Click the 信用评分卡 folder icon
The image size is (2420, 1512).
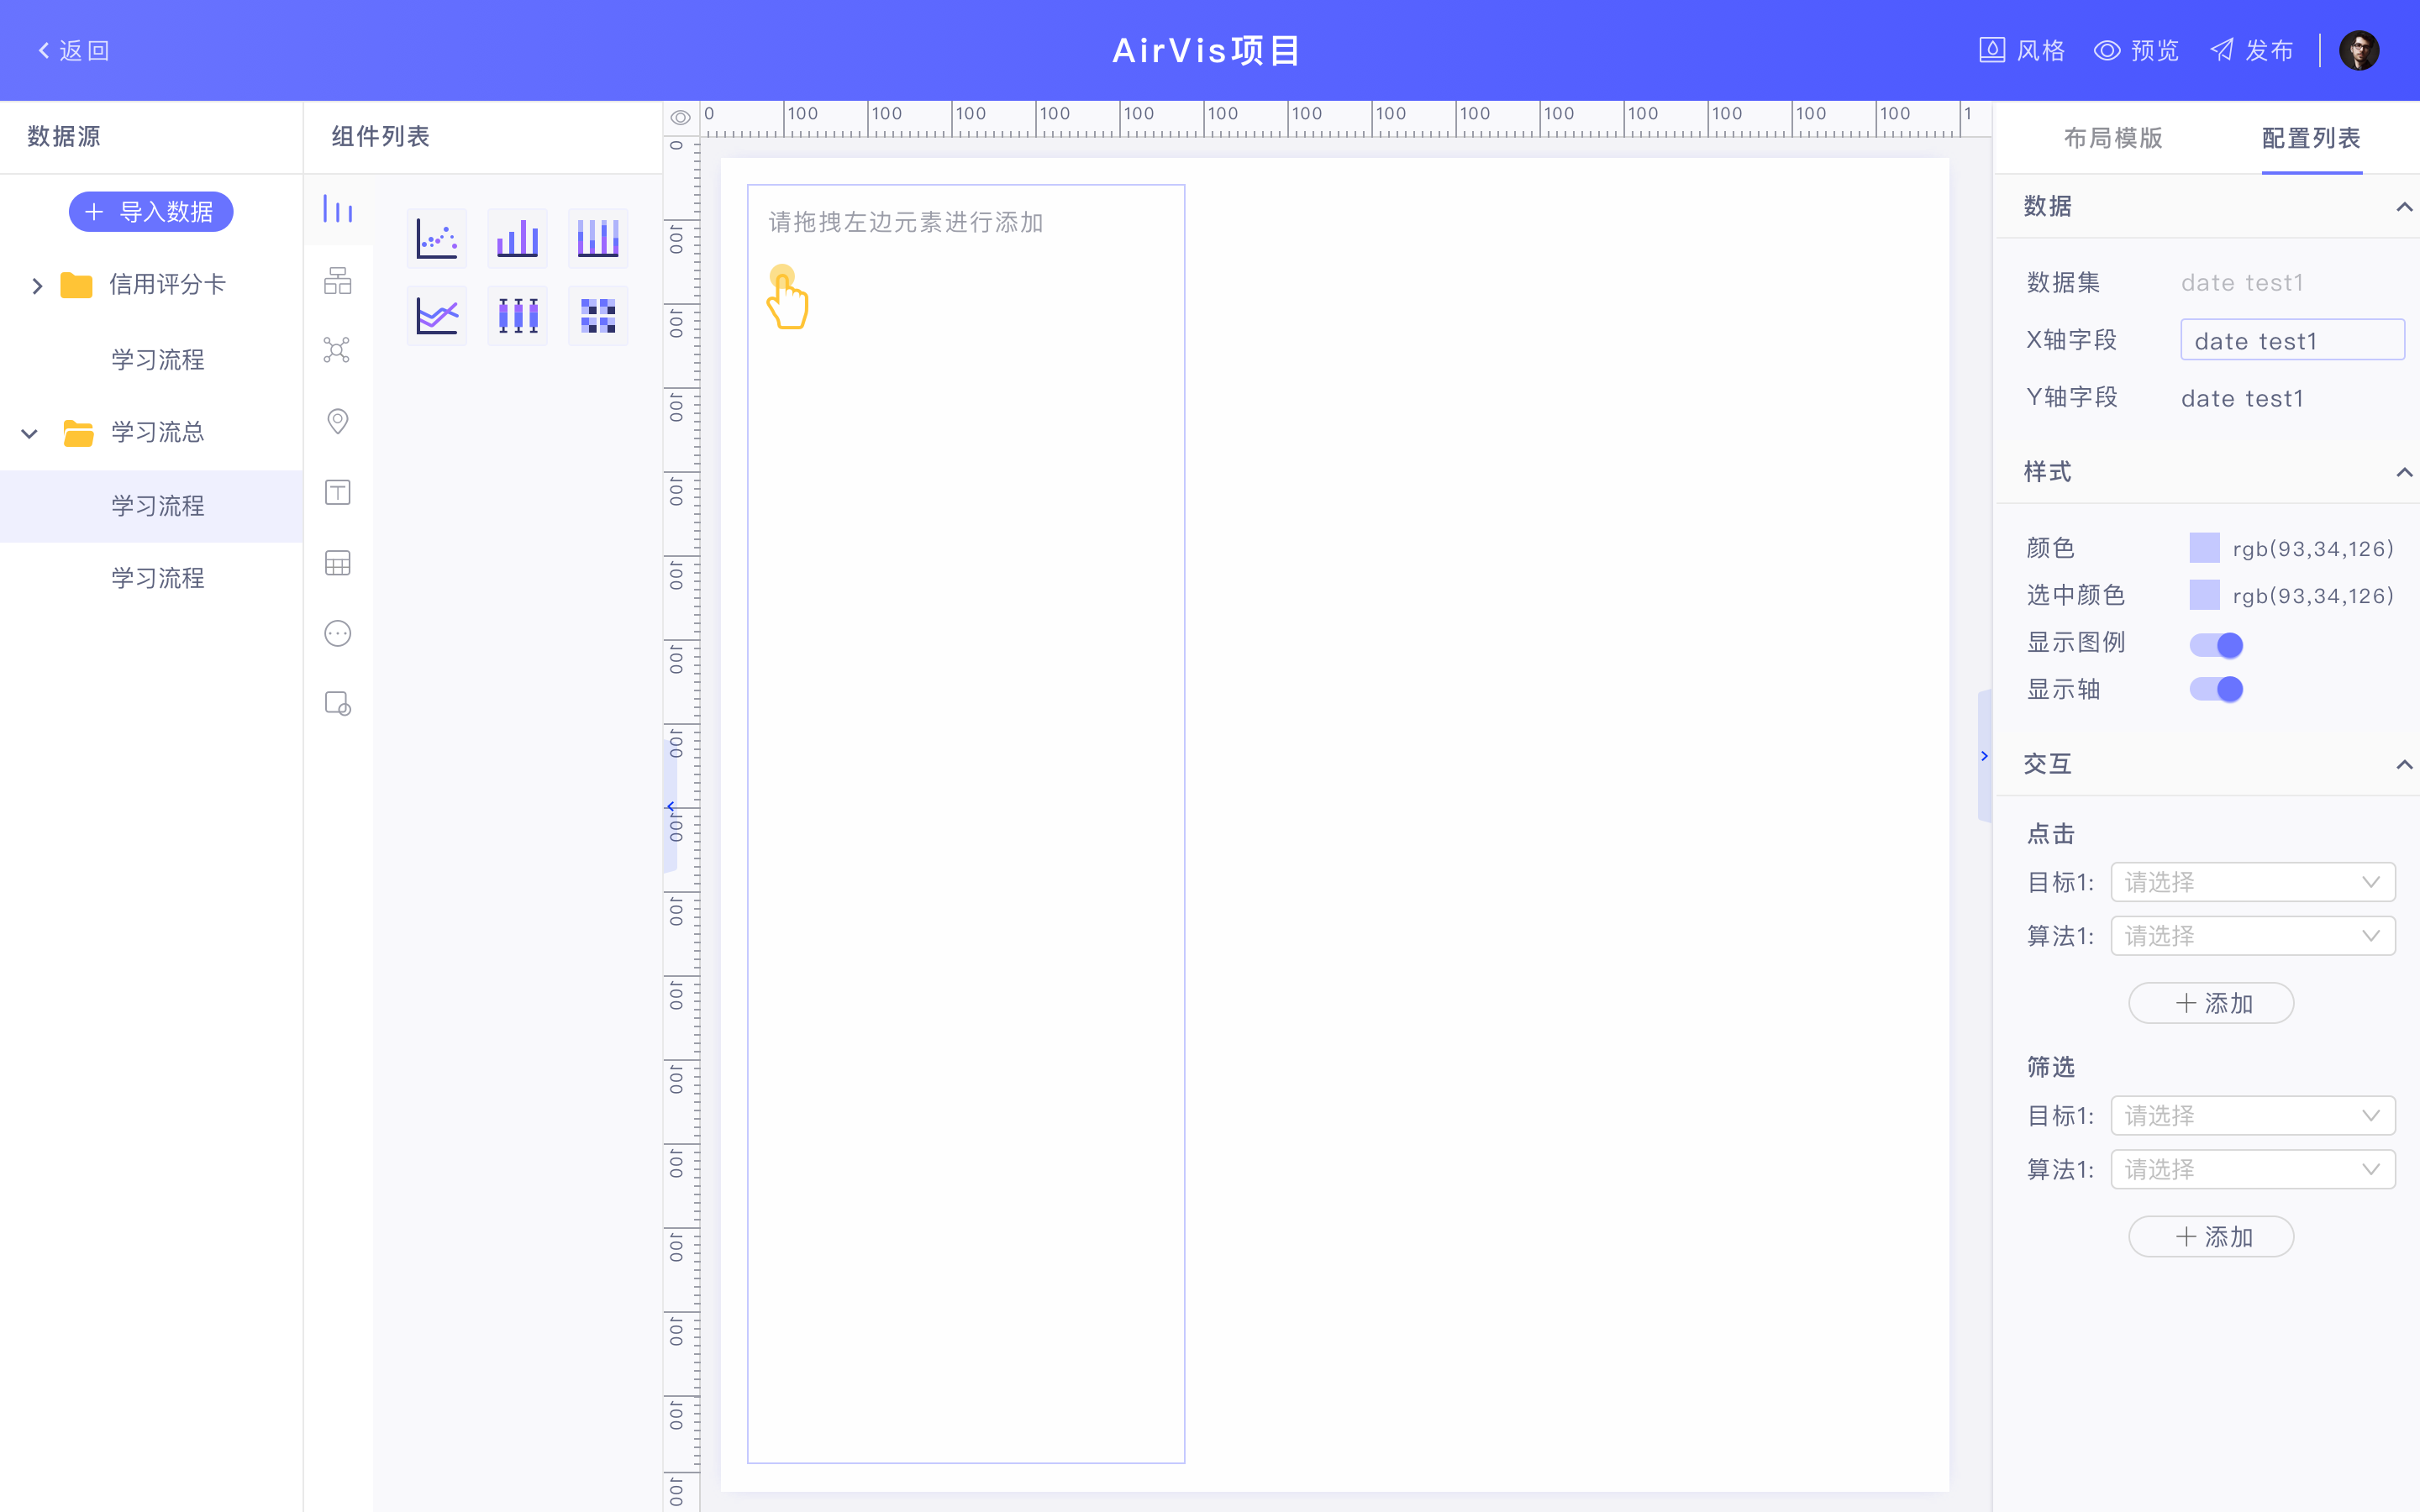77,285
